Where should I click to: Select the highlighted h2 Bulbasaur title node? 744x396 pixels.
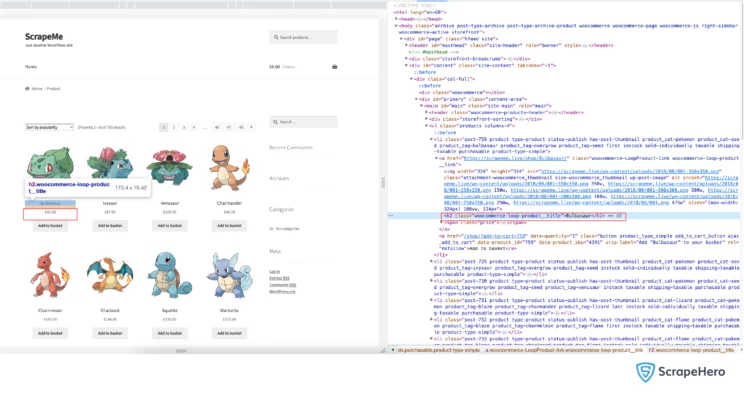pyautogui.click(x=533, y=216)
